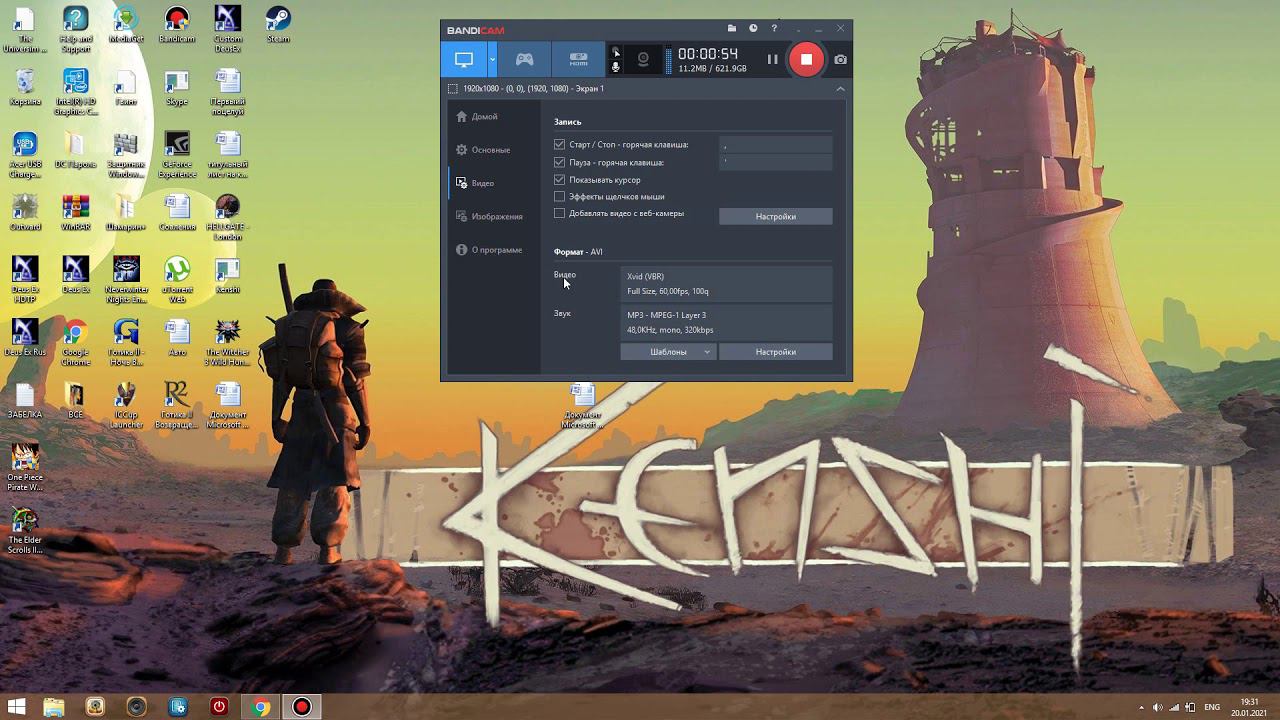The image size is (1280, 720).
Task: Click the Старт / Стоп hotkey field
Action: pyautogui.click(x=776, y=145)
